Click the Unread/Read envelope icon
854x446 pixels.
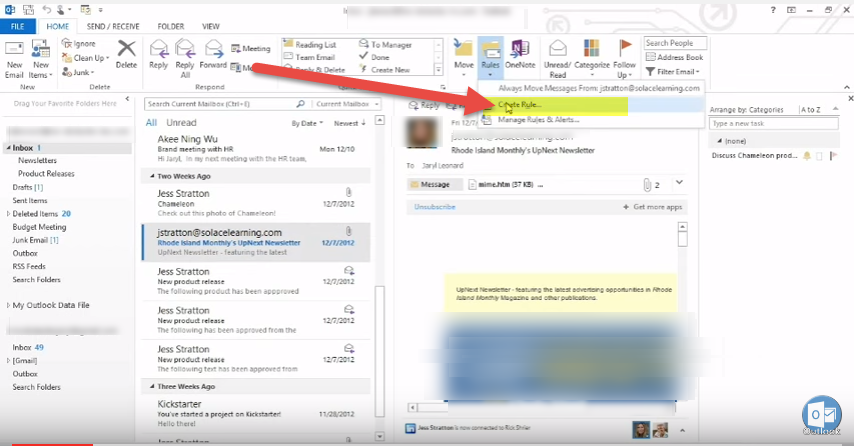[556, 53]
